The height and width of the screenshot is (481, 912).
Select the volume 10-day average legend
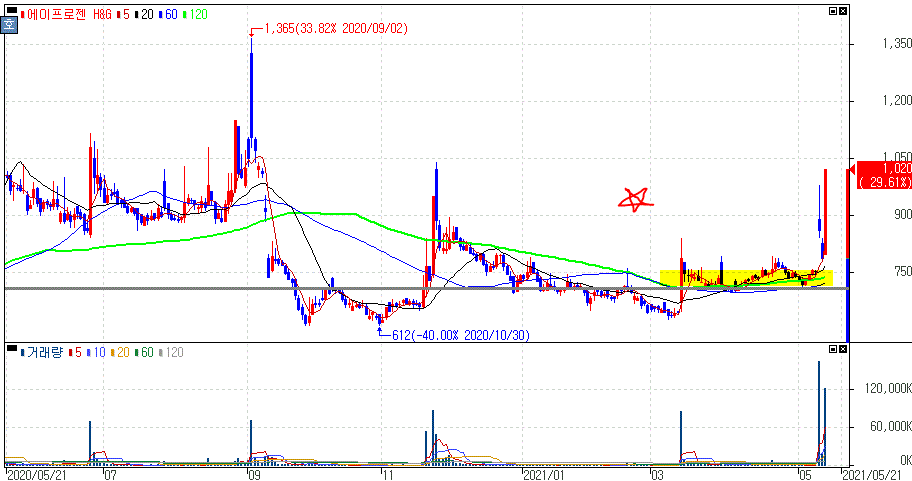pos(96,352)
